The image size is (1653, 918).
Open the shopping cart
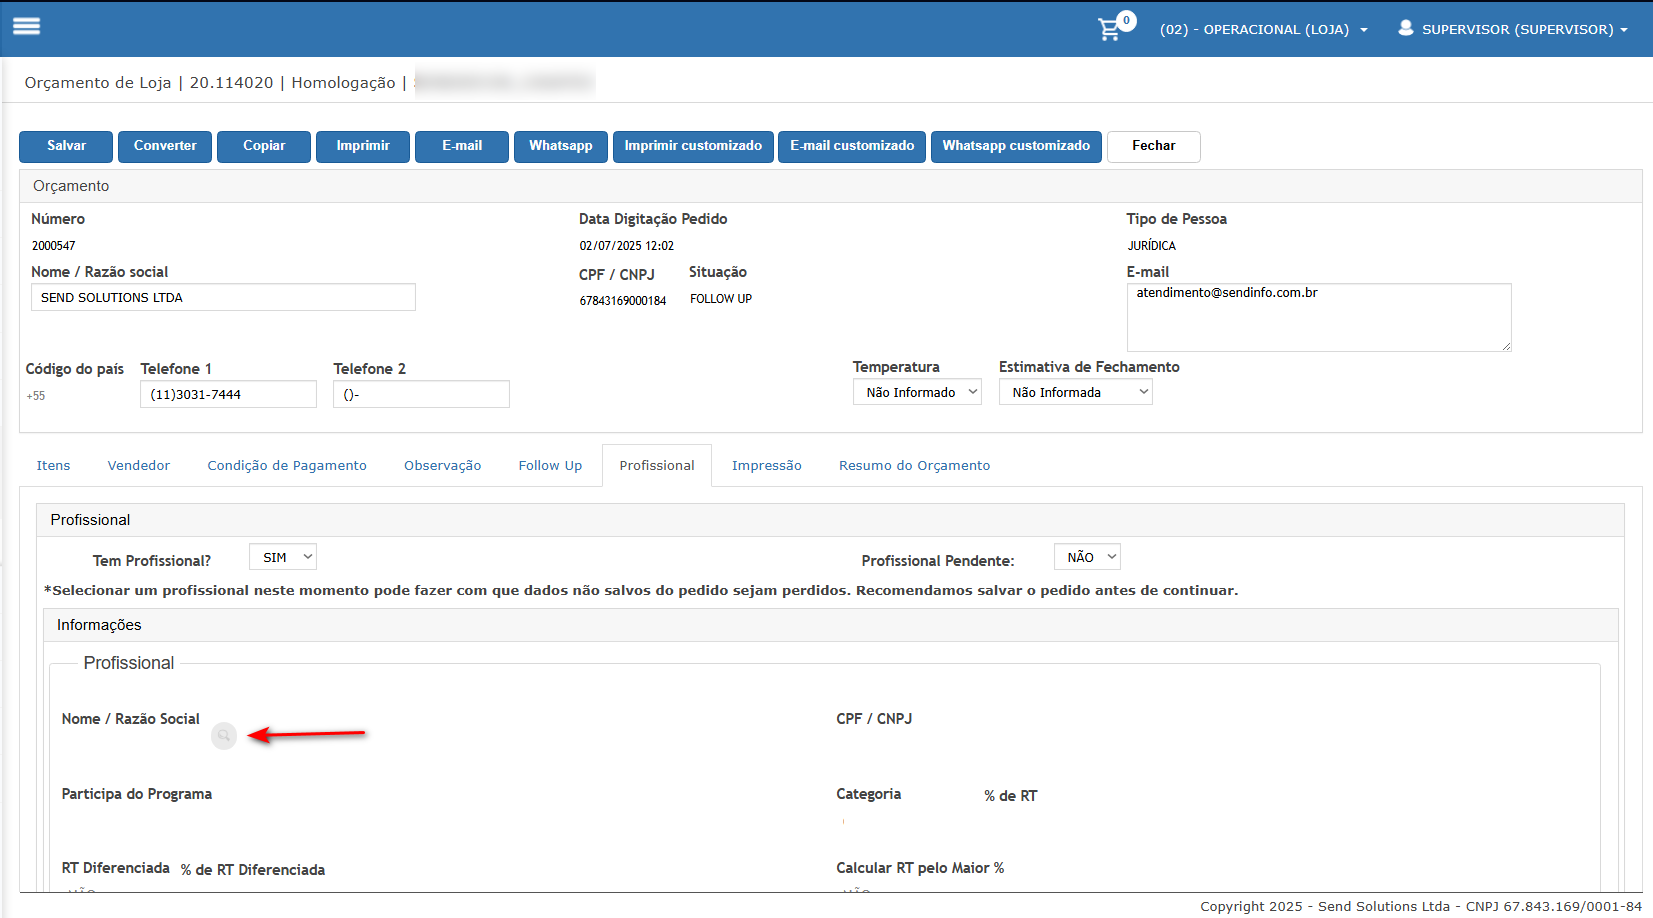click(1110, 29)
